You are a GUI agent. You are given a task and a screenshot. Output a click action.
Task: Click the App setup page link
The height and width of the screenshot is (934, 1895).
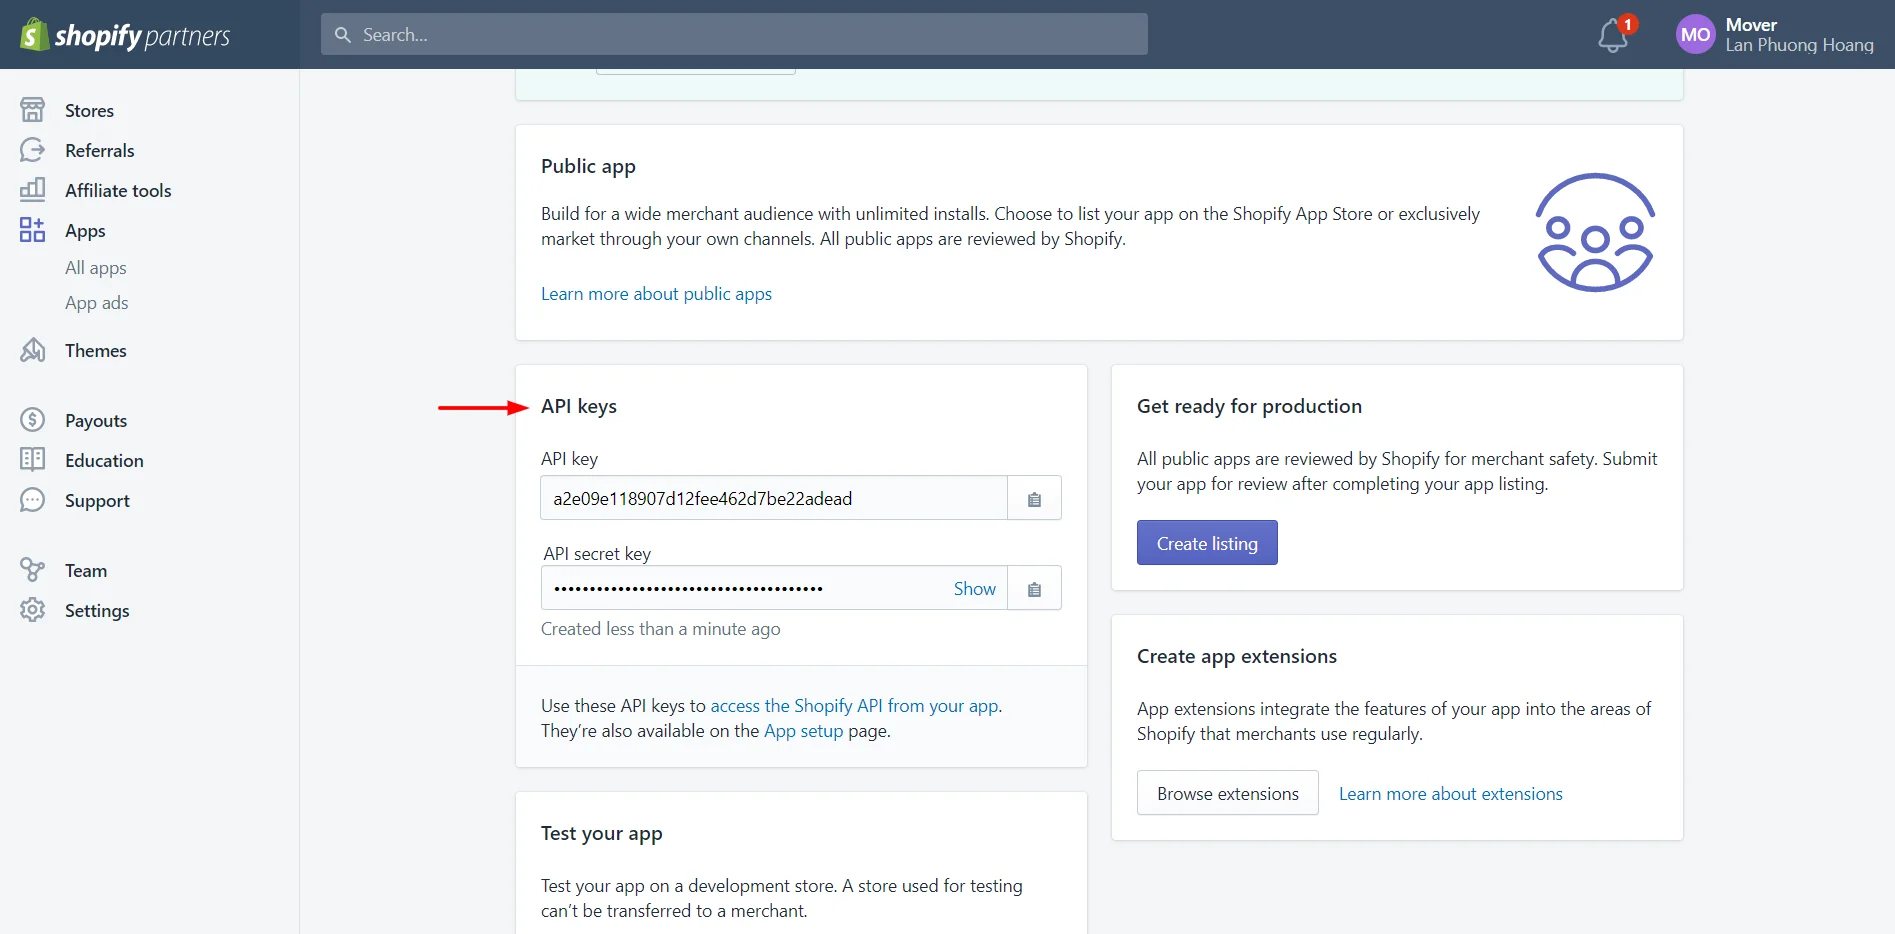pyautogui.click(x=803, y=730)
